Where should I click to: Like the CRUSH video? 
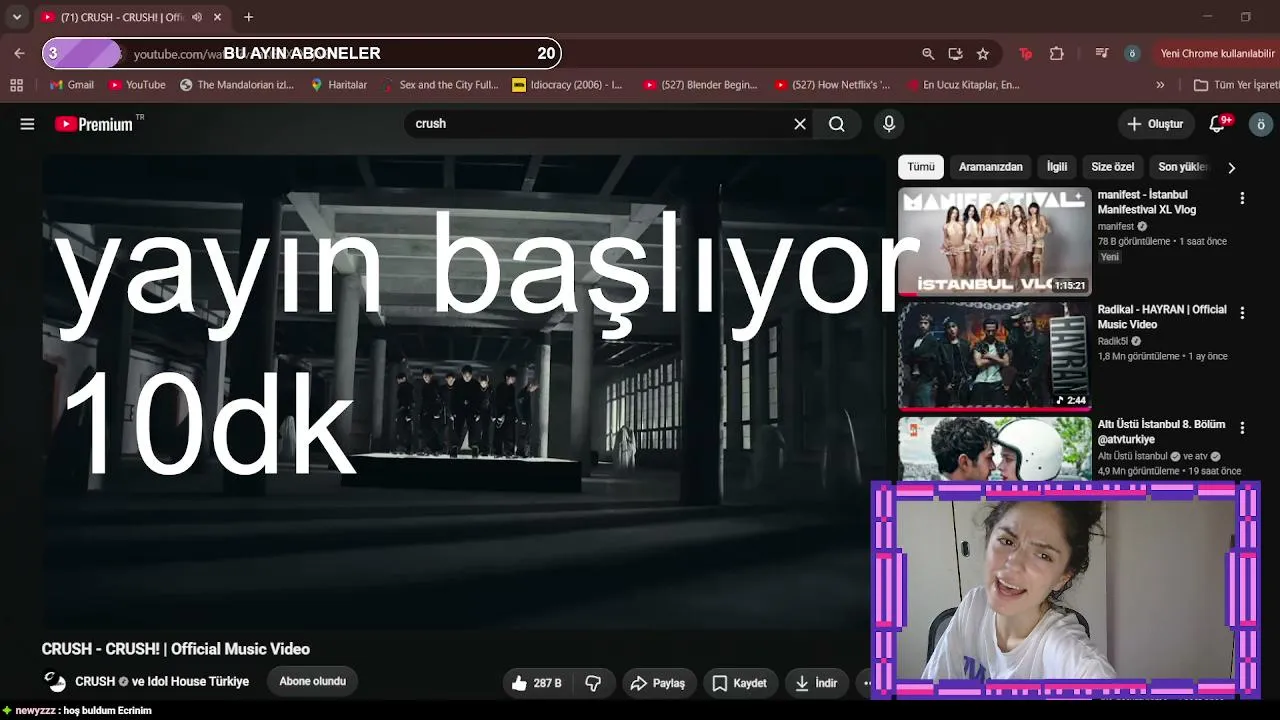point(536,683)
